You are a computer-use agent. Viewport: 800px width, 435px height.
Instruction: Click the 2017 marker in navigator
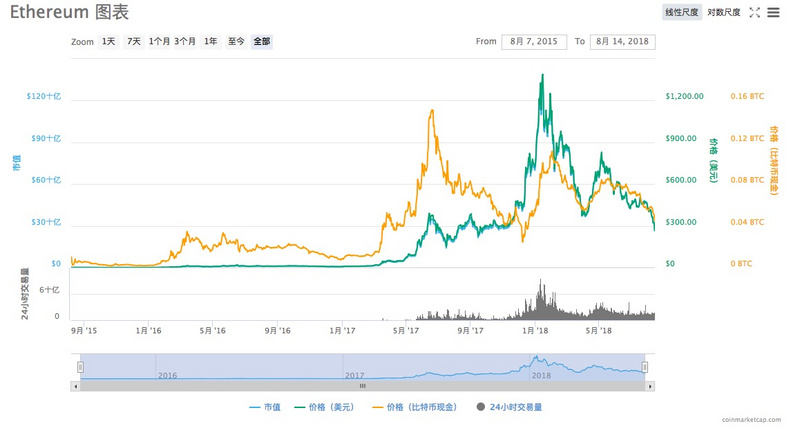[355, 375]
